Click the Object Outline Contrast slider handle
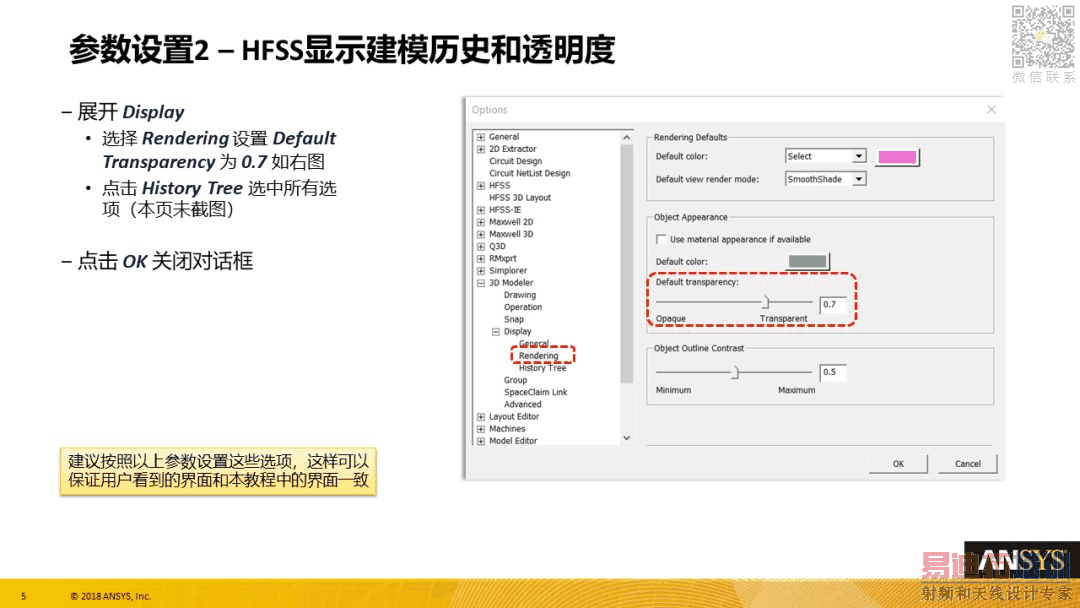The image size is (1080, 608). pos(735,373)
